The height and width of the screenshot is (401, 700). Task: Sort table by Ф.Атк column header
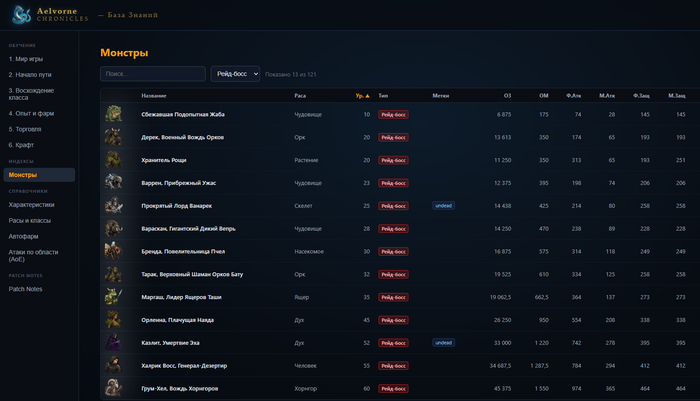(x=574, y=96)
